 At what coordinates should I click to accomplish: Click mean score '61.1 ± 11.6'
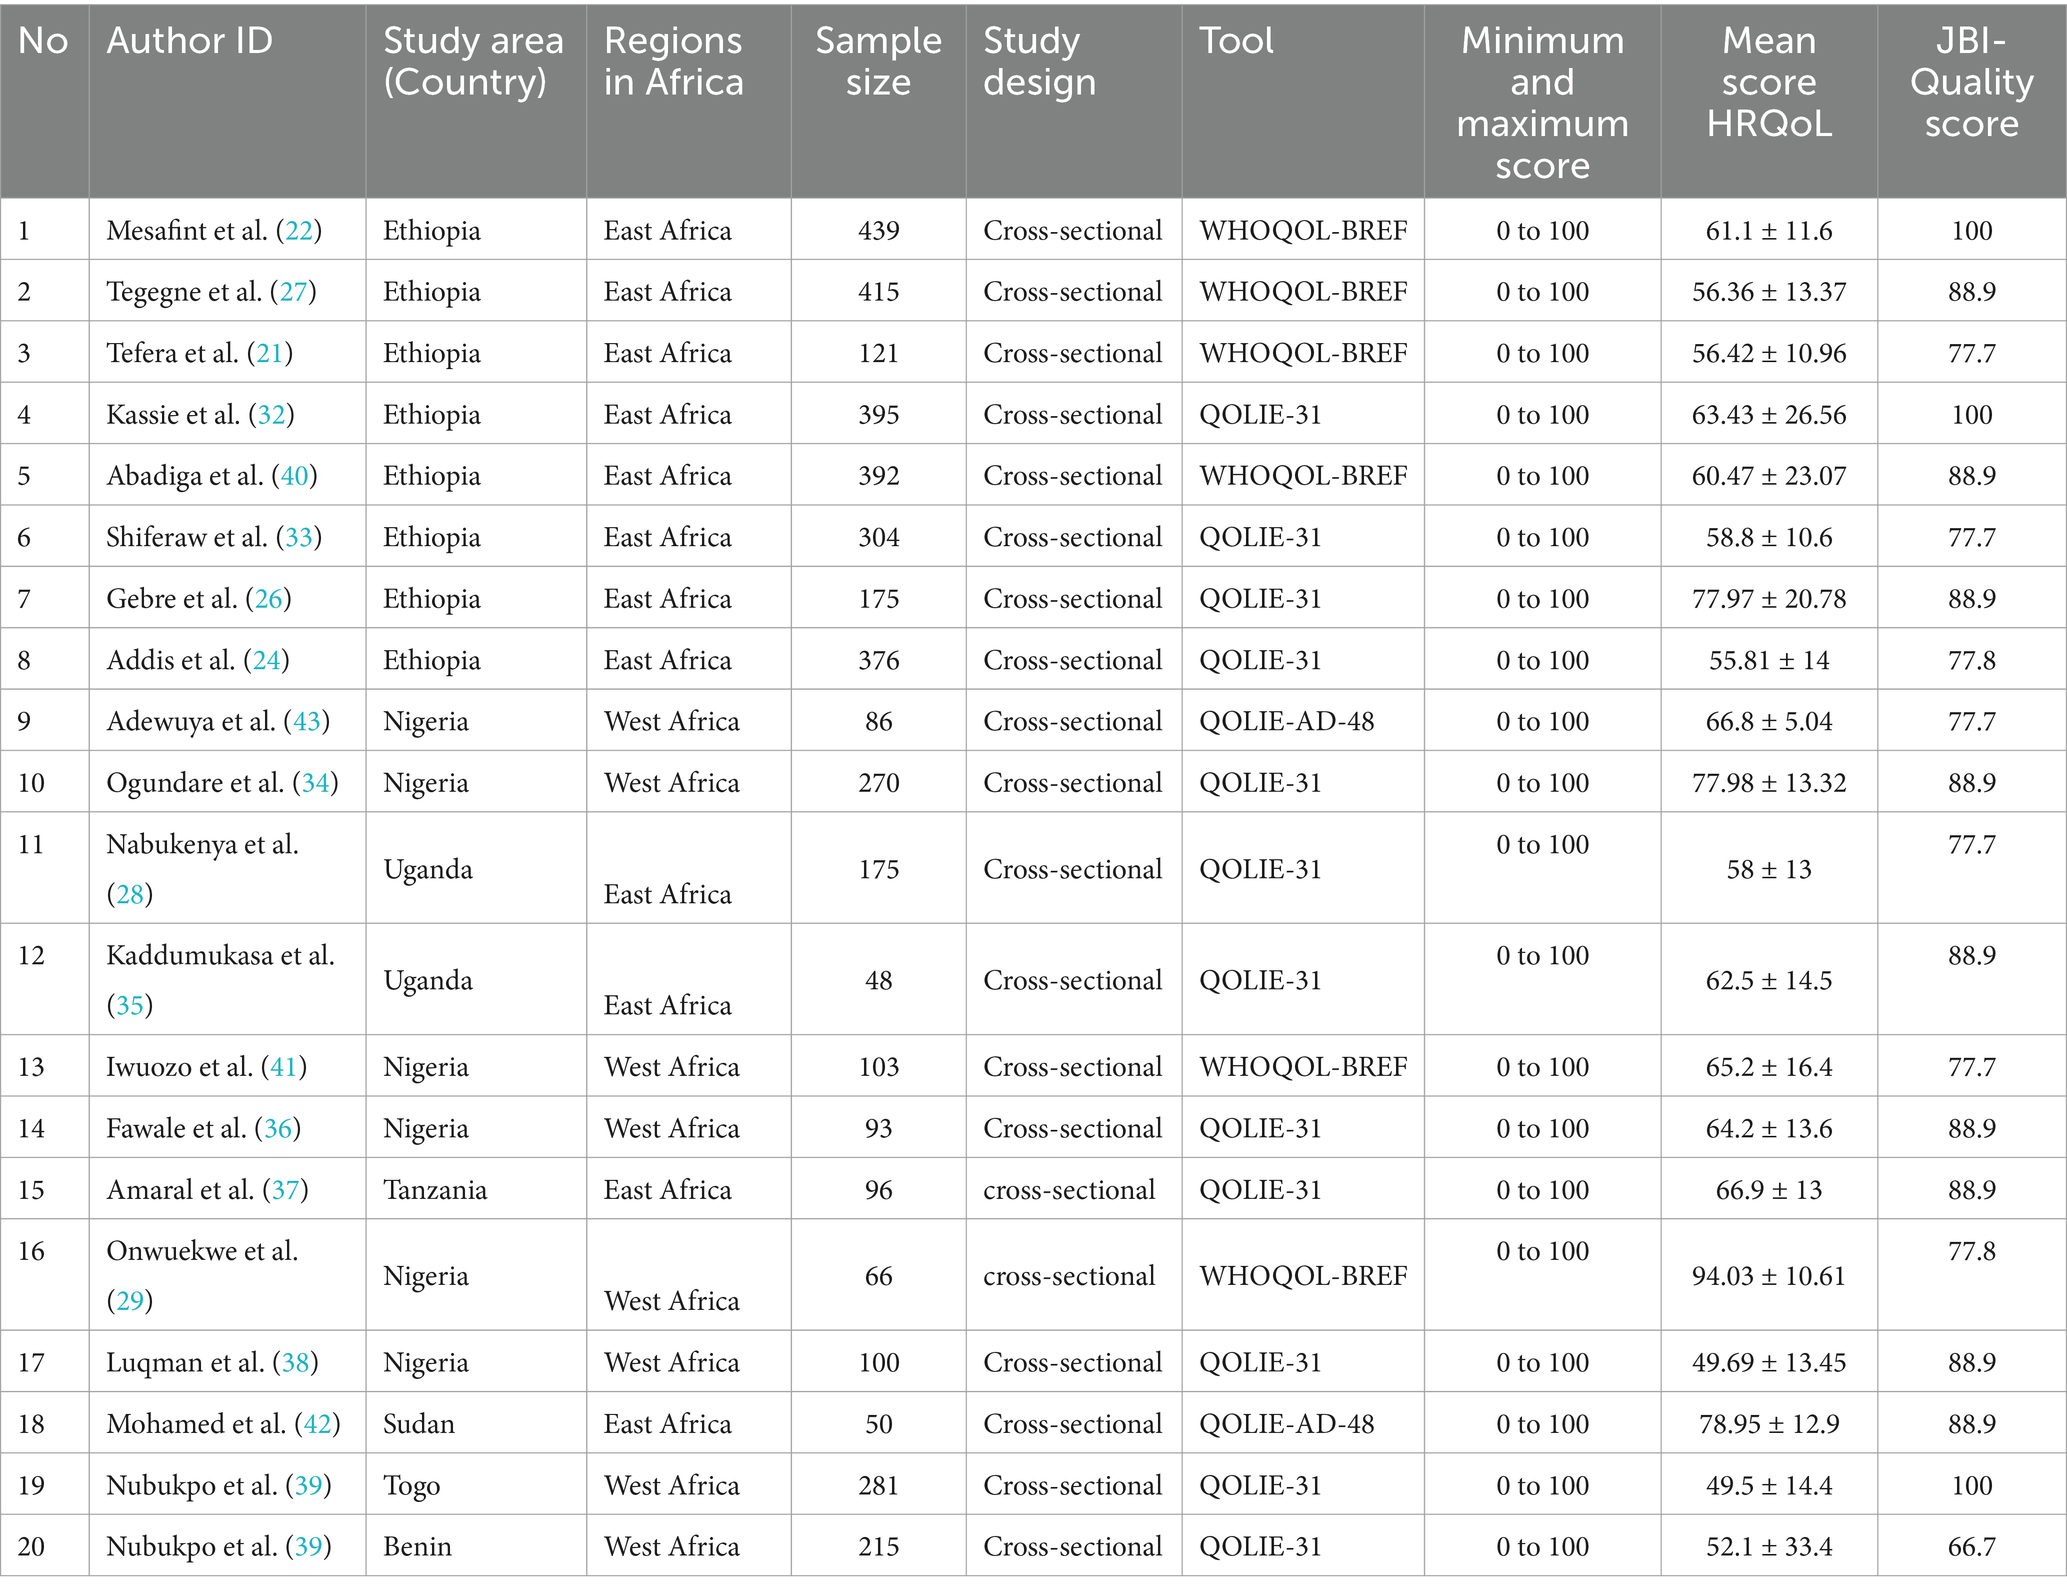pyautogui.click(x=1769, y=231)
